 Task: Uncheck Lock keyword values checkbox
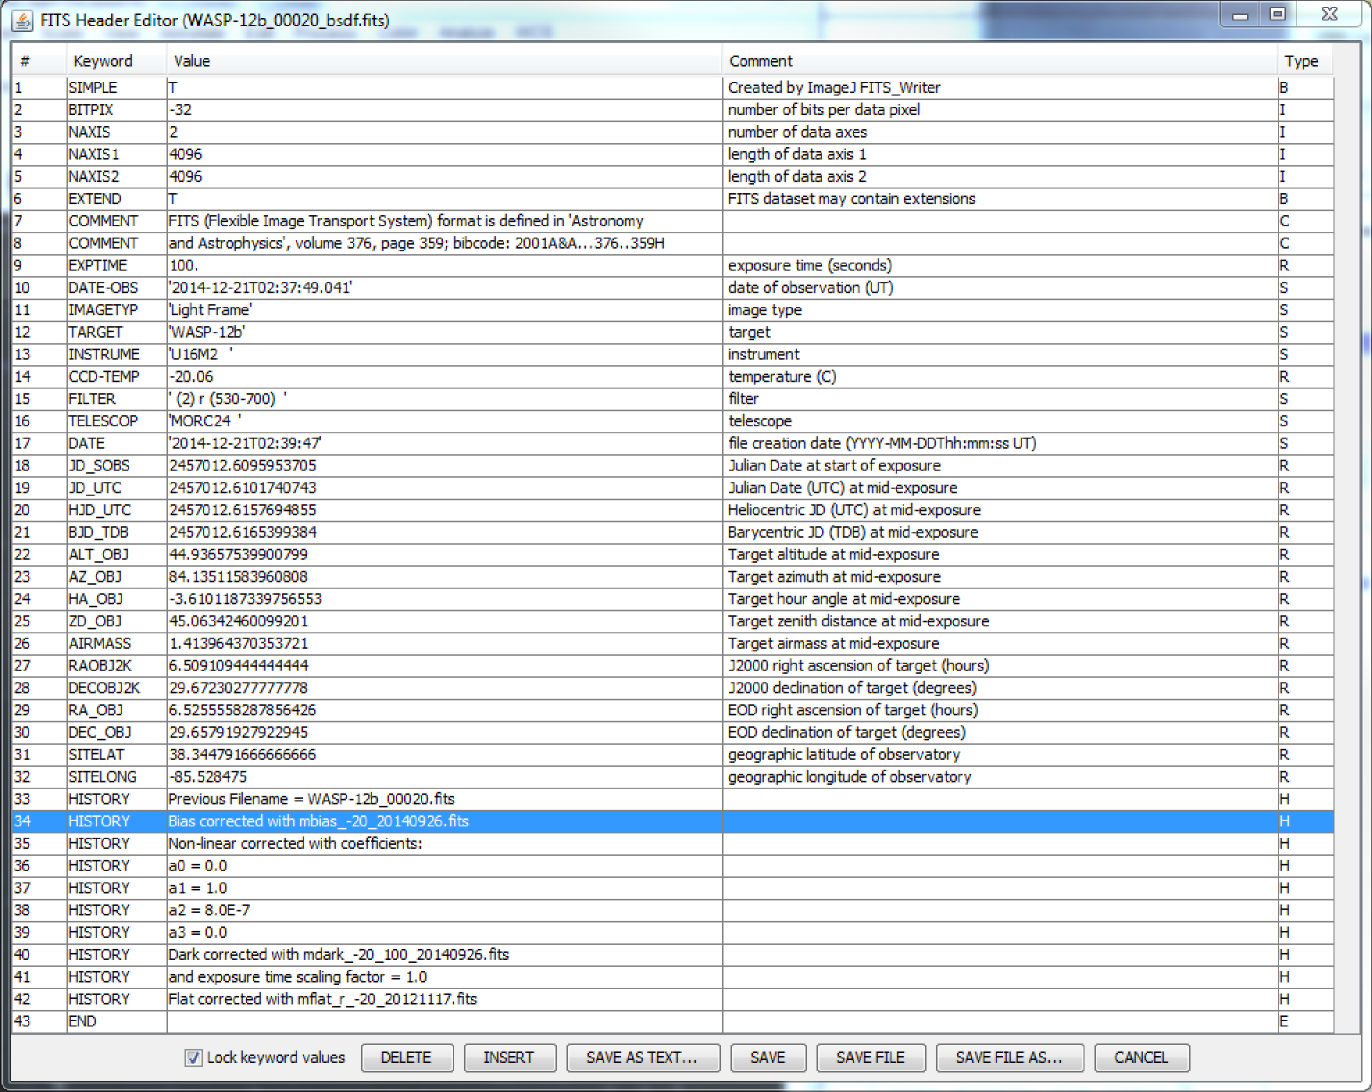click(194, 1058)
